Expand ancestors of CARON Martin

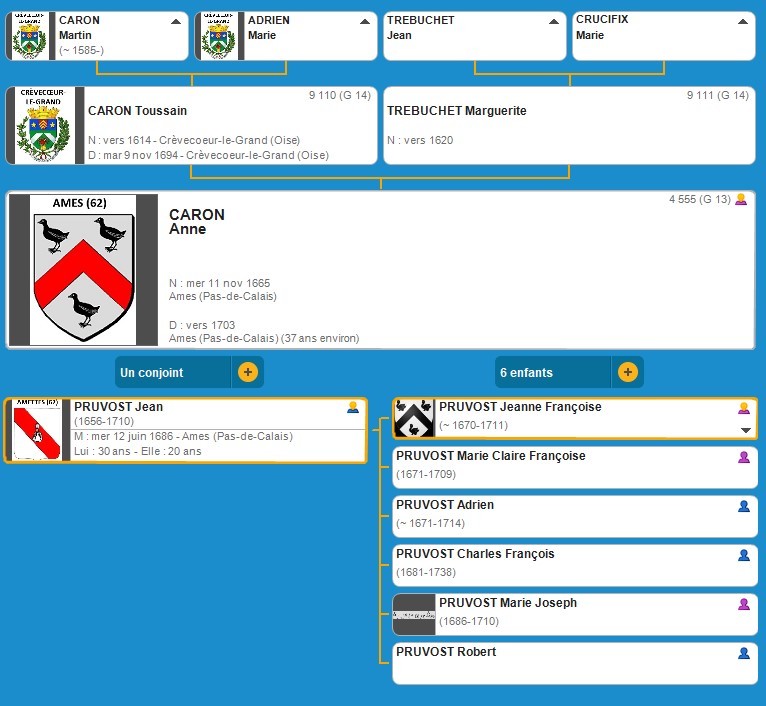coord(176,21)
